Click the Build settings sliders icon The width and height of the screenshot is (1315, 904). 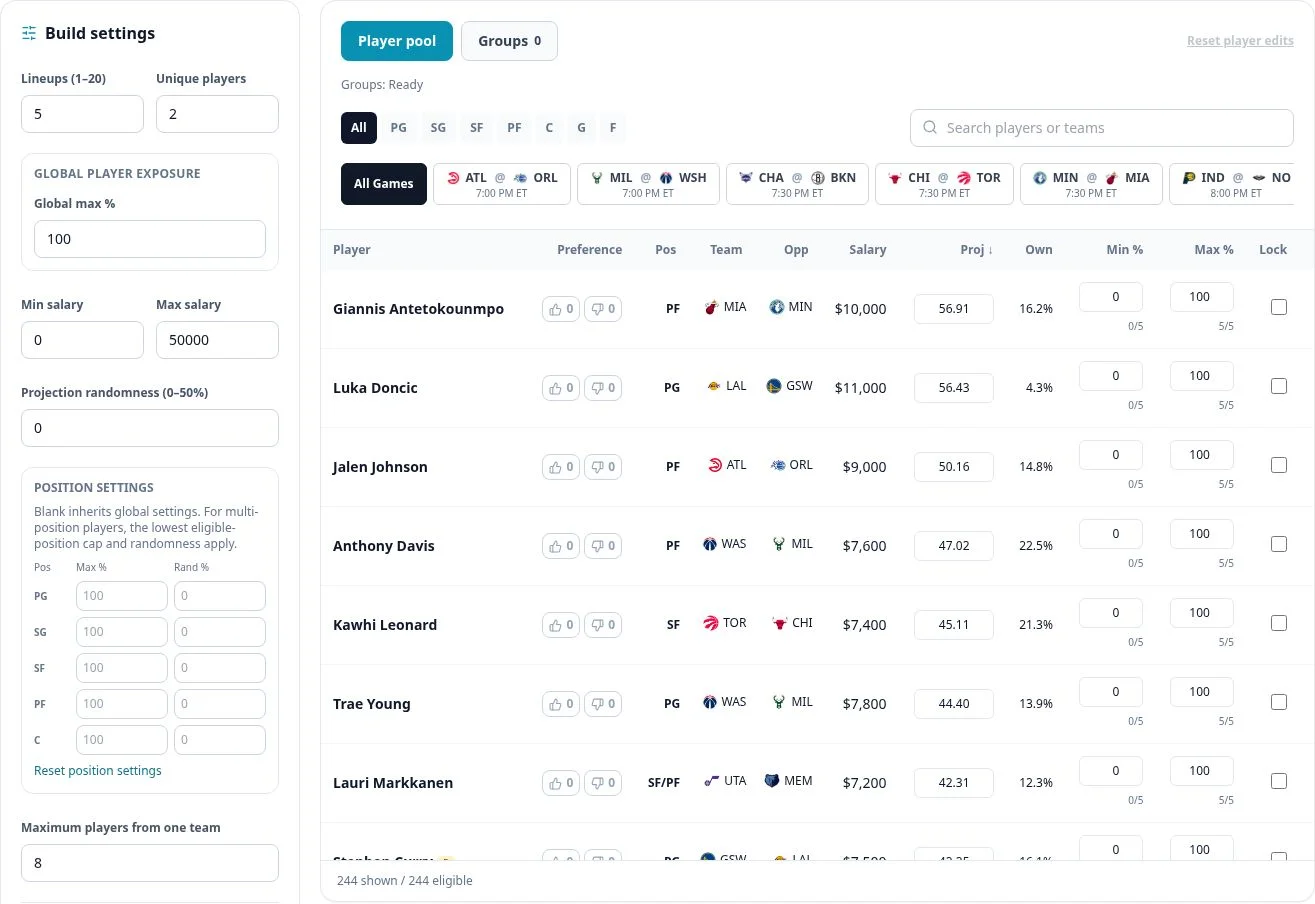(x=29, y=33)
